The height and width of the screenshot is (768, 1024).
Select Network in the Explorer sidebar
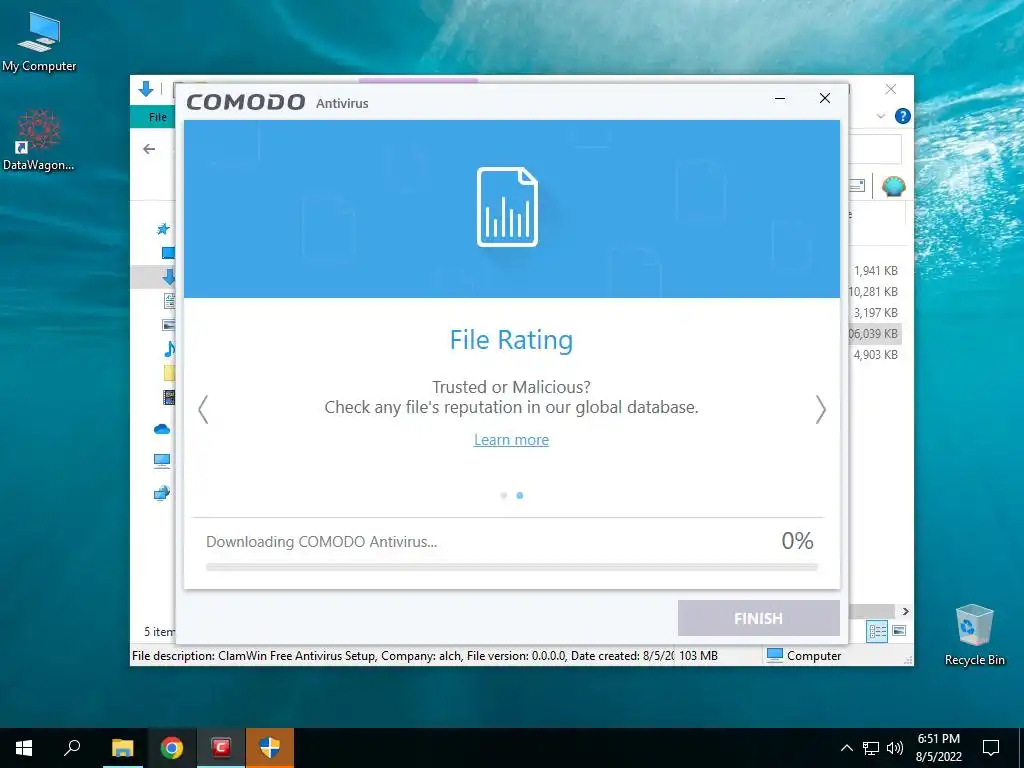pos(162,493)
